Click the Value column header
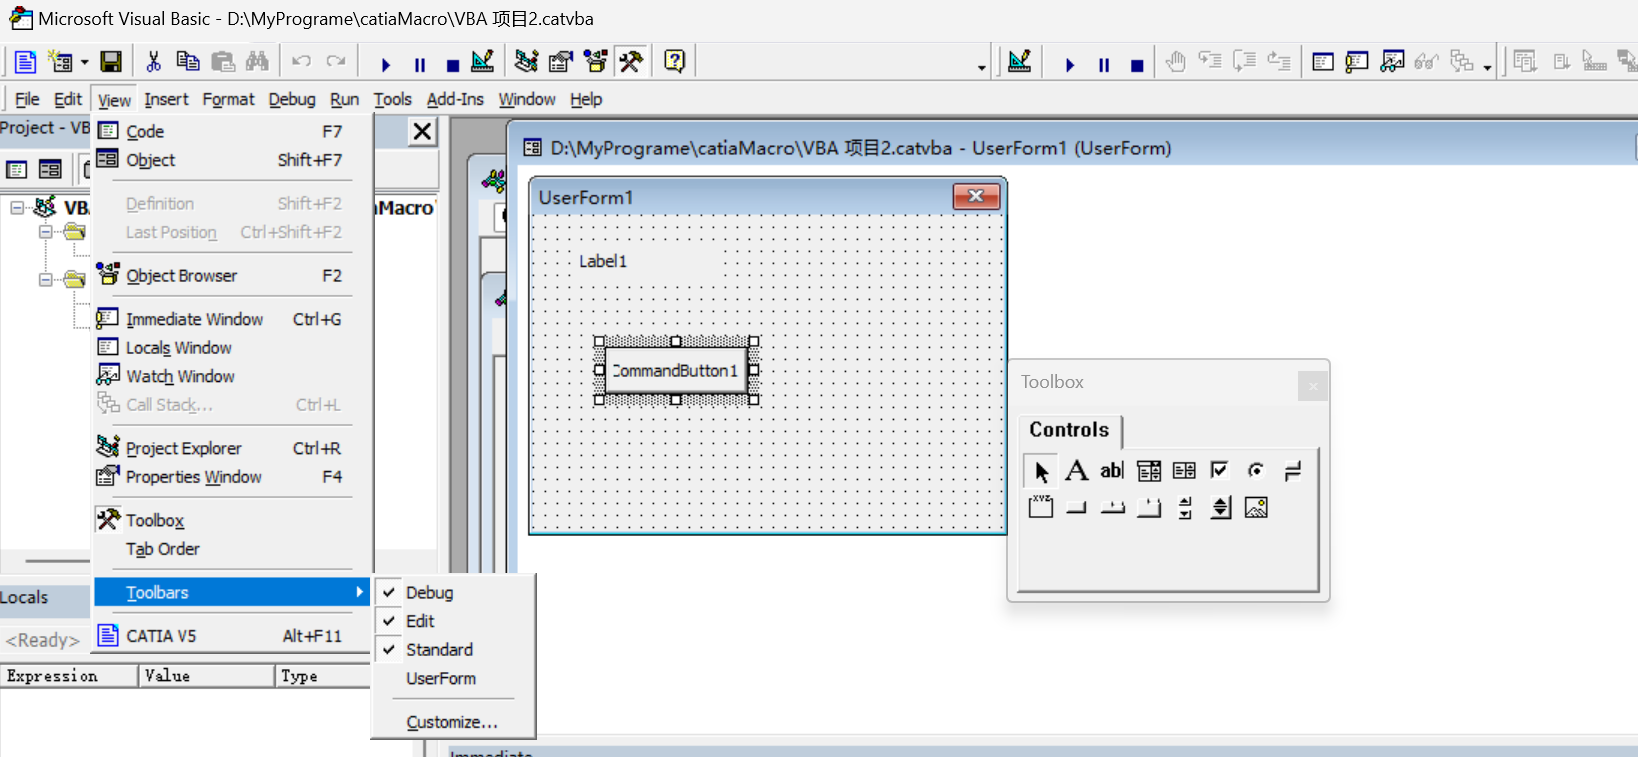Screen dimensions: 1638x757 click(x=207, y=676)
